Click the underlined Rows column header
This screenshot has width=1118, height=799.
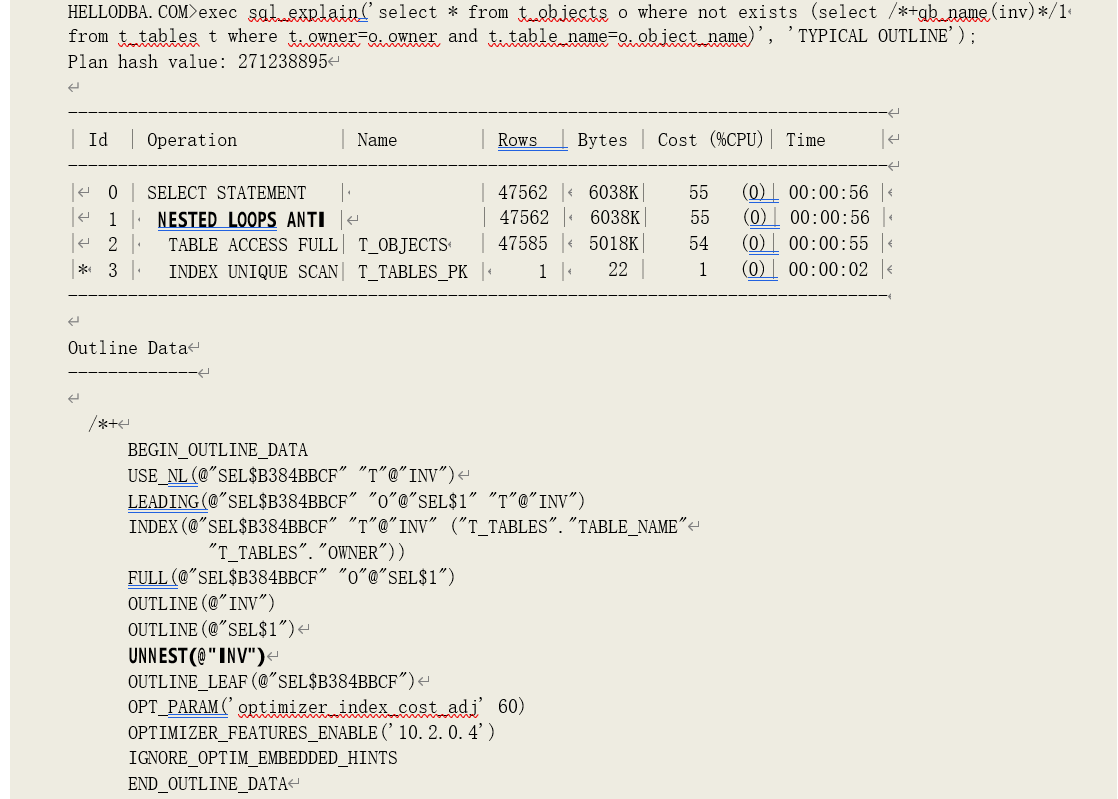[x=518, y=140]
